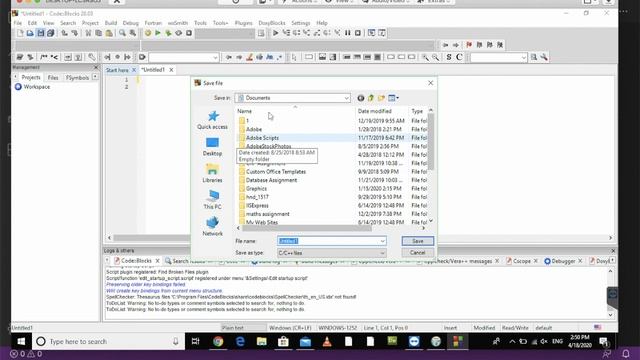Click the Abort build stop icon
The image size is (640, 360).
click(x=189, y=33)
